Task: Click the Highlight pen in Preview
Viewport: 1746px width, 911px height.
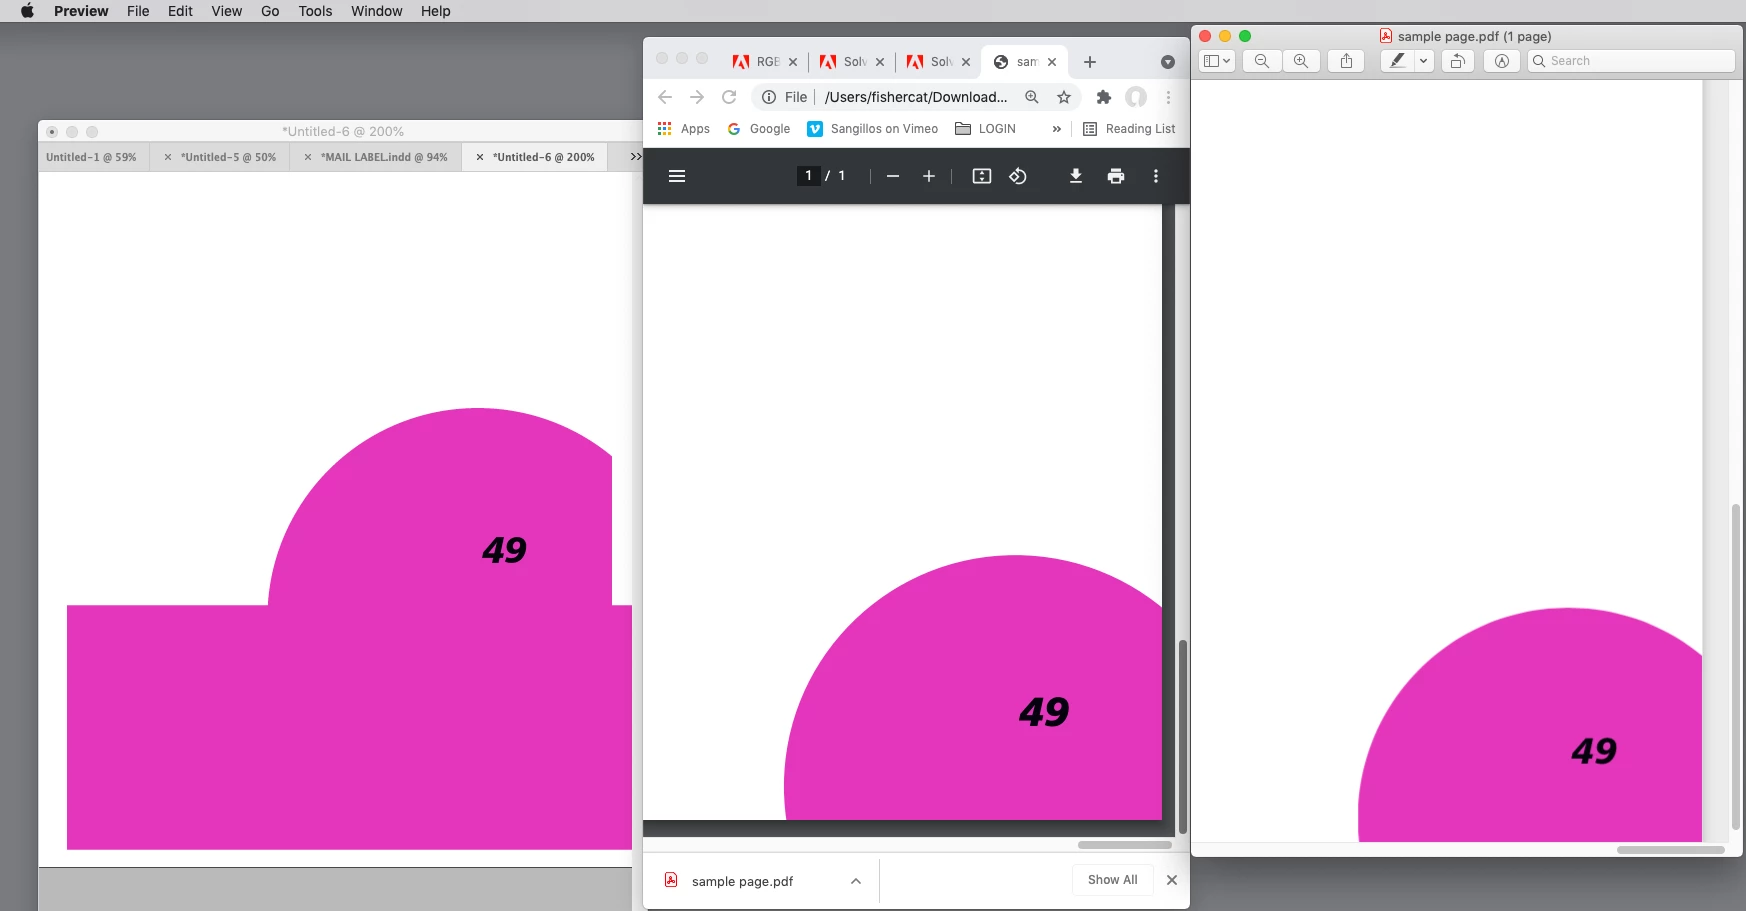Action: pos(1397,61)
